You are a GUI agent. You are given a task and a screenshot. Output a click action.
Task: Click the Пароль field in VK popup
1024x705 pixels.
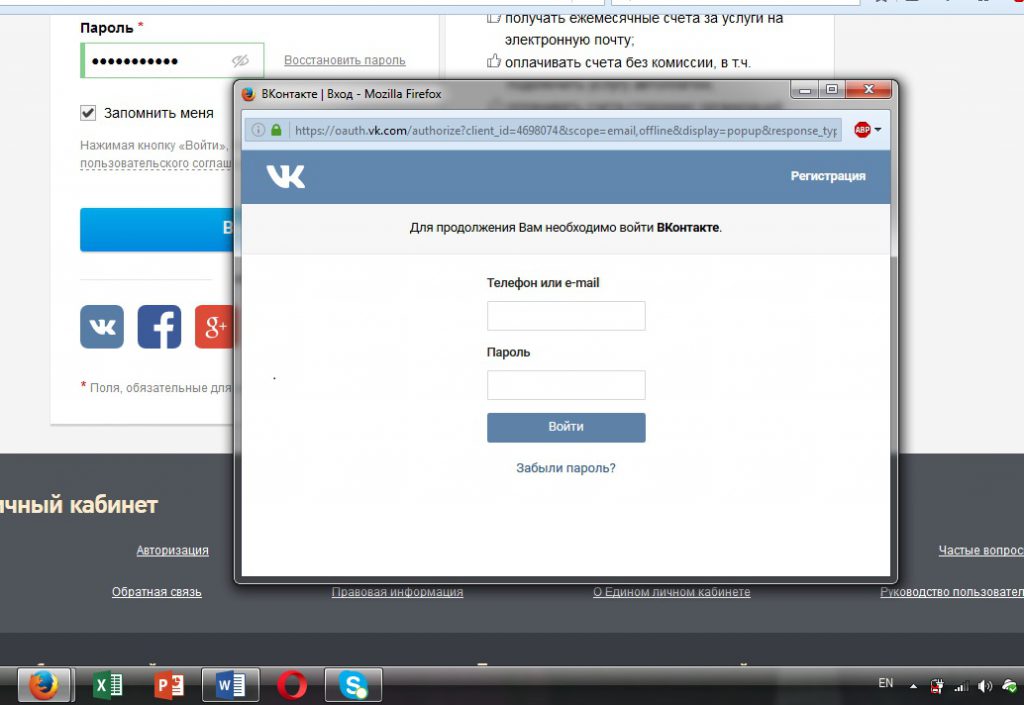[566, 385]
